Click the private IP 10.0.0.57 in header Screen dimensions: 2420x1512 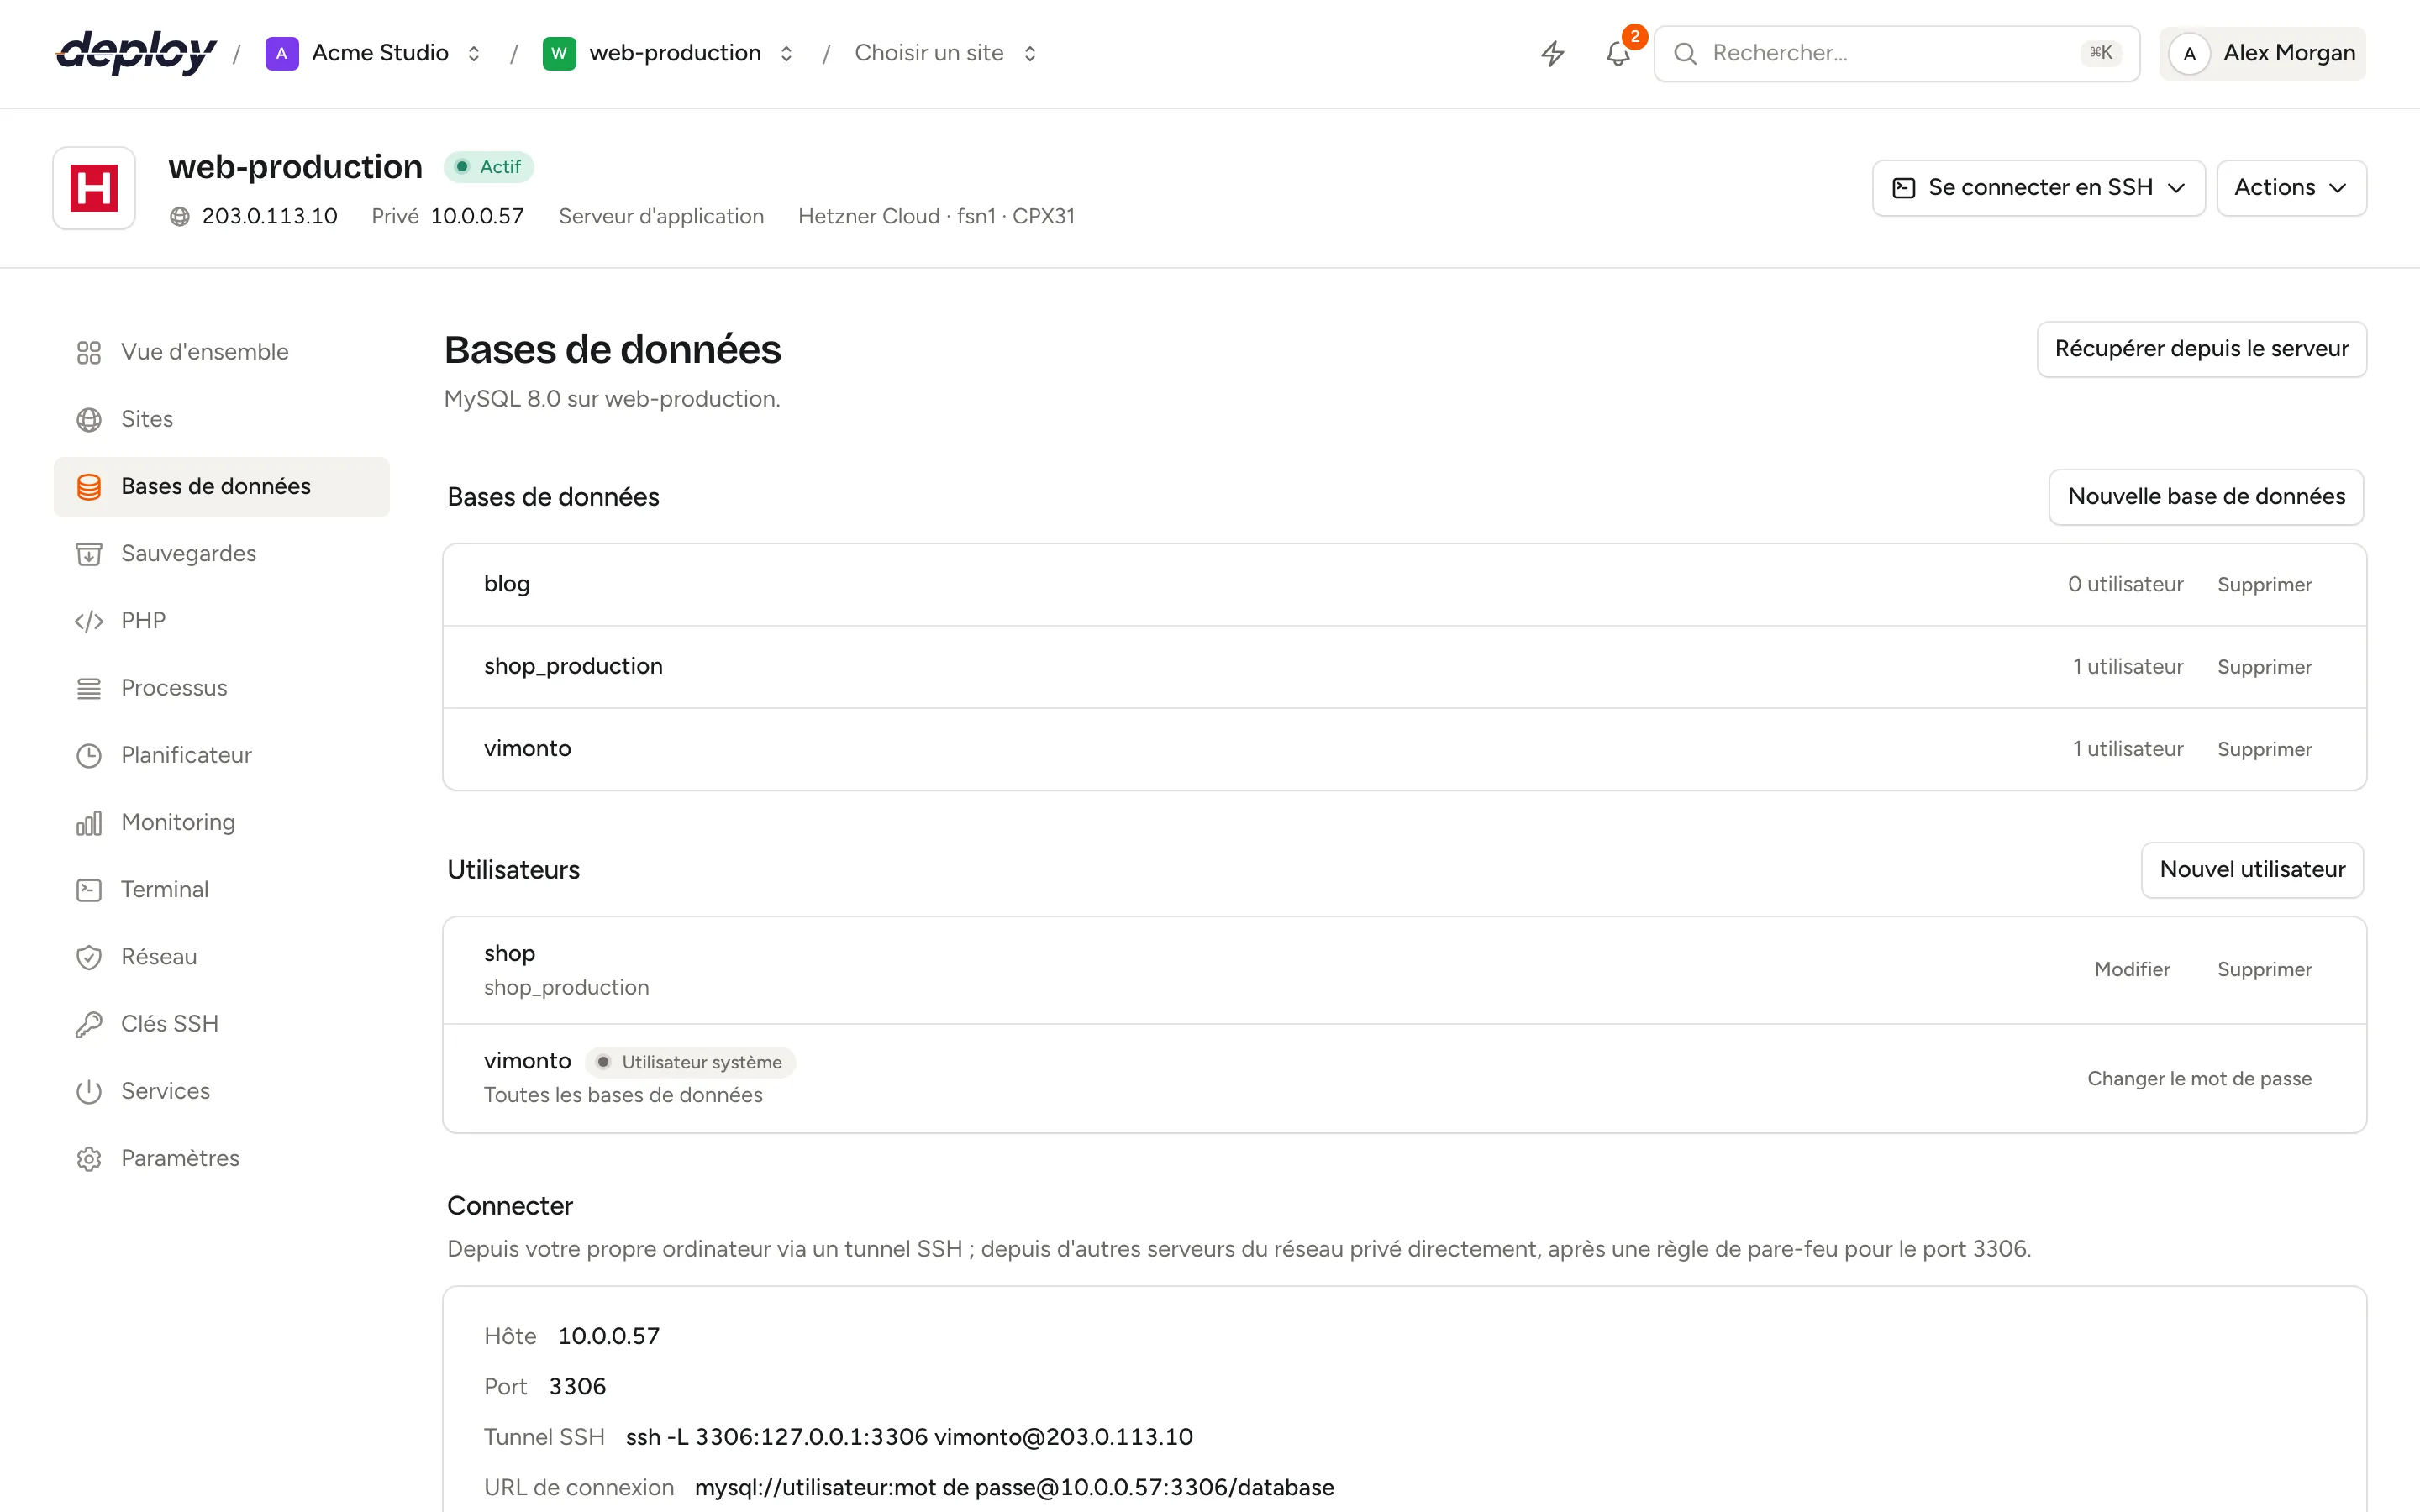[x=477, y=216]
